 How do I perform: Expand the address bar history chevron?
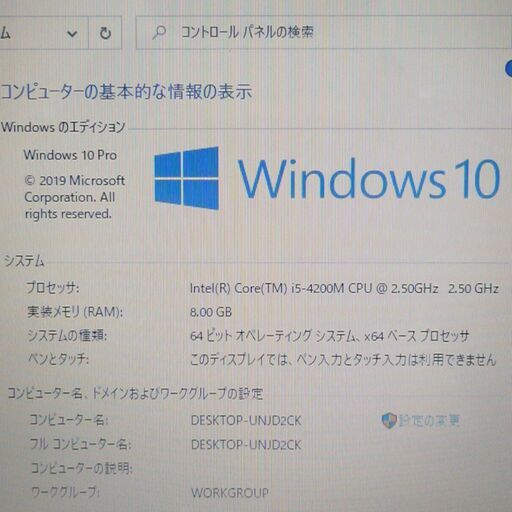pos(72,33)
